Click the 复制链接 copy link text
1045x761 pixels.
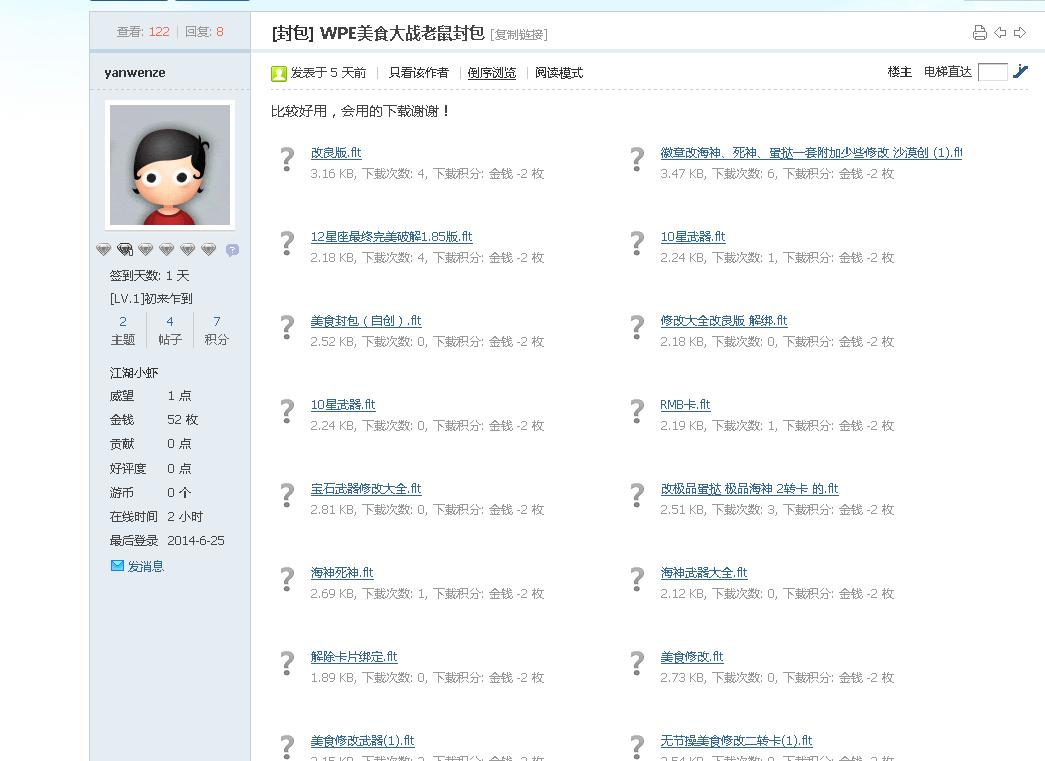coord(519,35)
